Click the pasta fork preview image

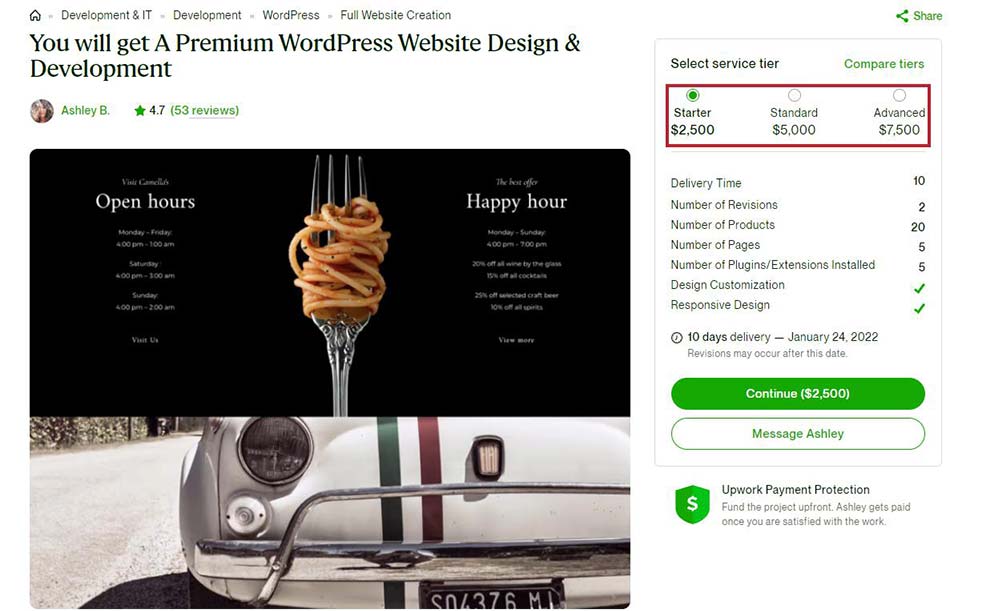click(x=330, y=283)
